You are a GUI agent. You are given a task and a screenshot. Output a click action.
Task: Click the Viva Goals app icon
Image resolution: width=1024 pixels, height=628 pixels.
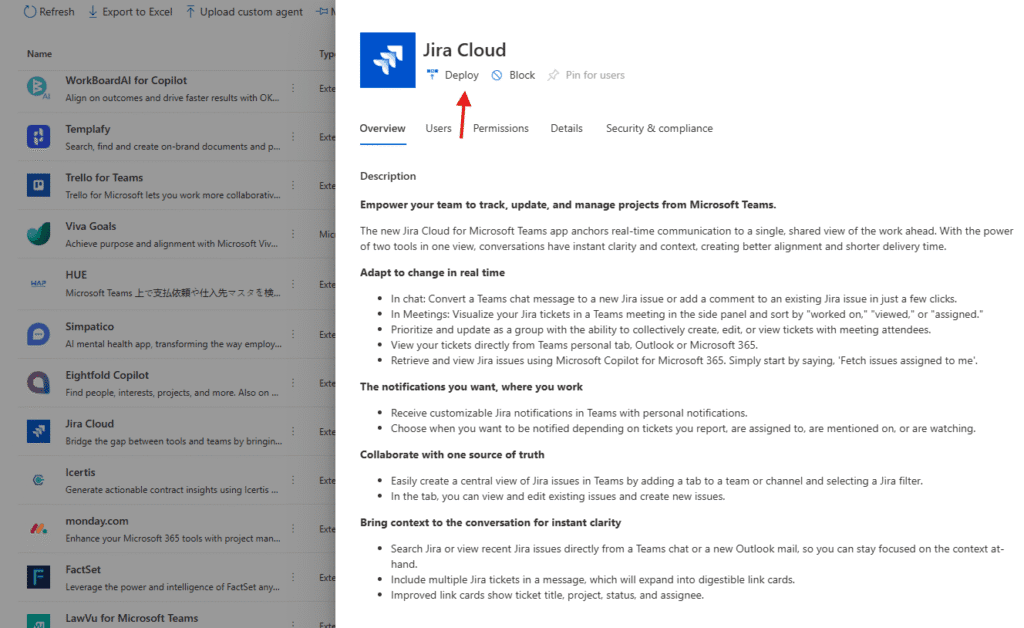[x=38, y=233]
